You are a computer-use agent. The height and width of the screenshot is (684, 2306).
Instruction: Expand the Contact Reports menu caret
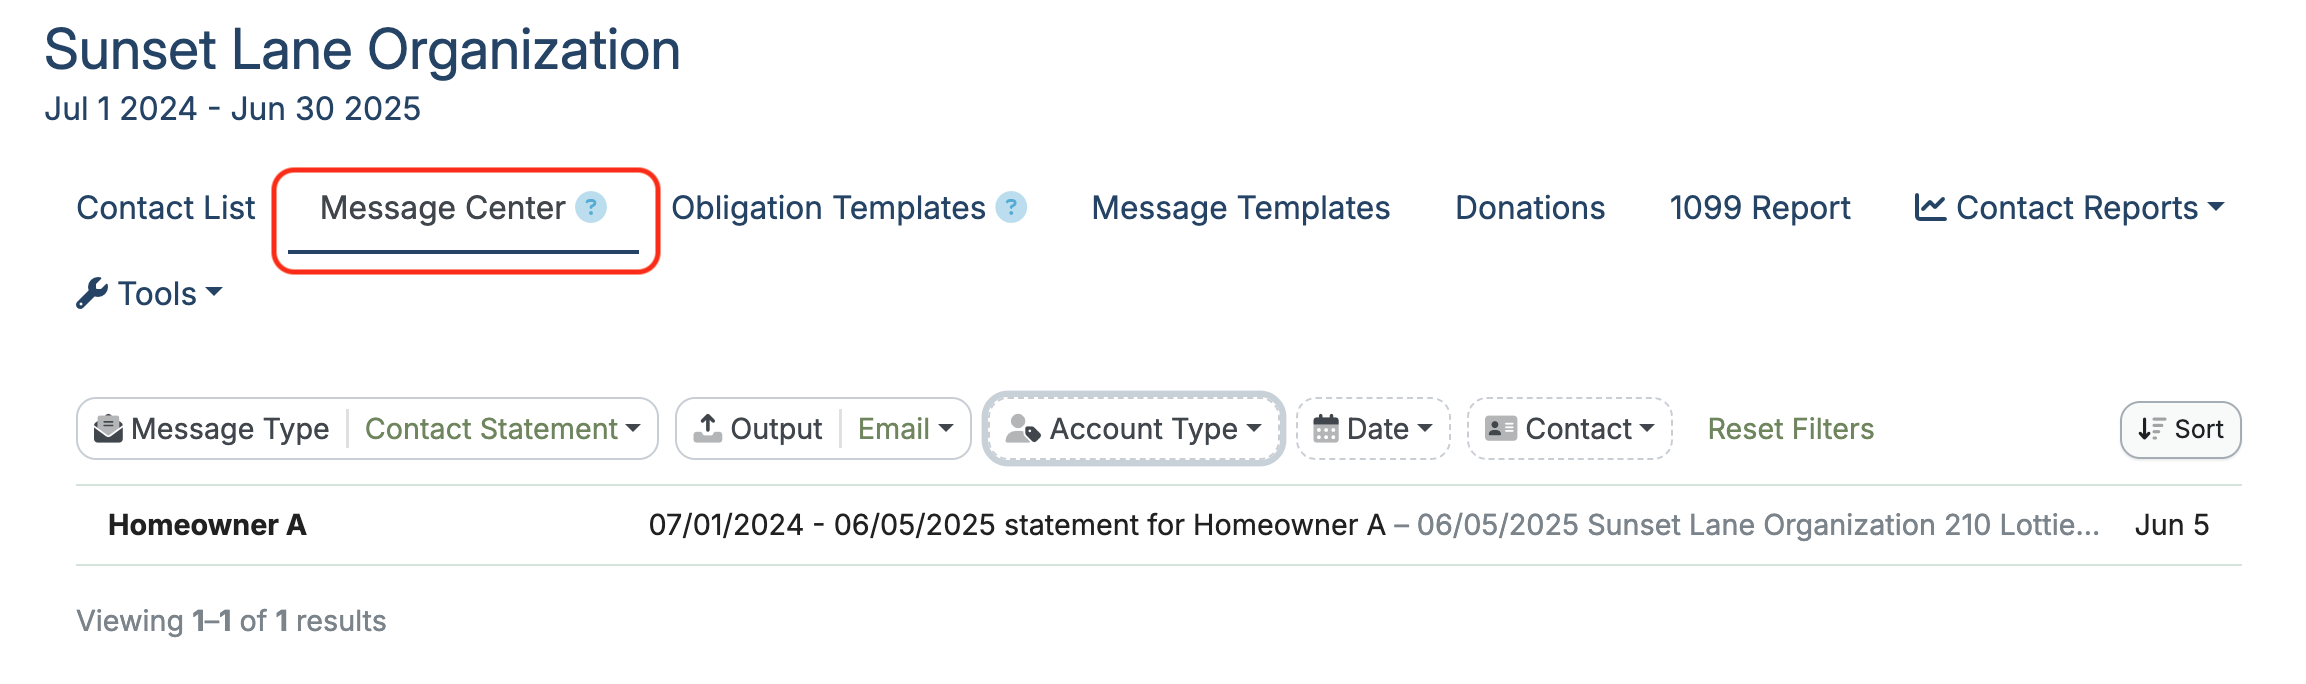(x=2215, y=207)
